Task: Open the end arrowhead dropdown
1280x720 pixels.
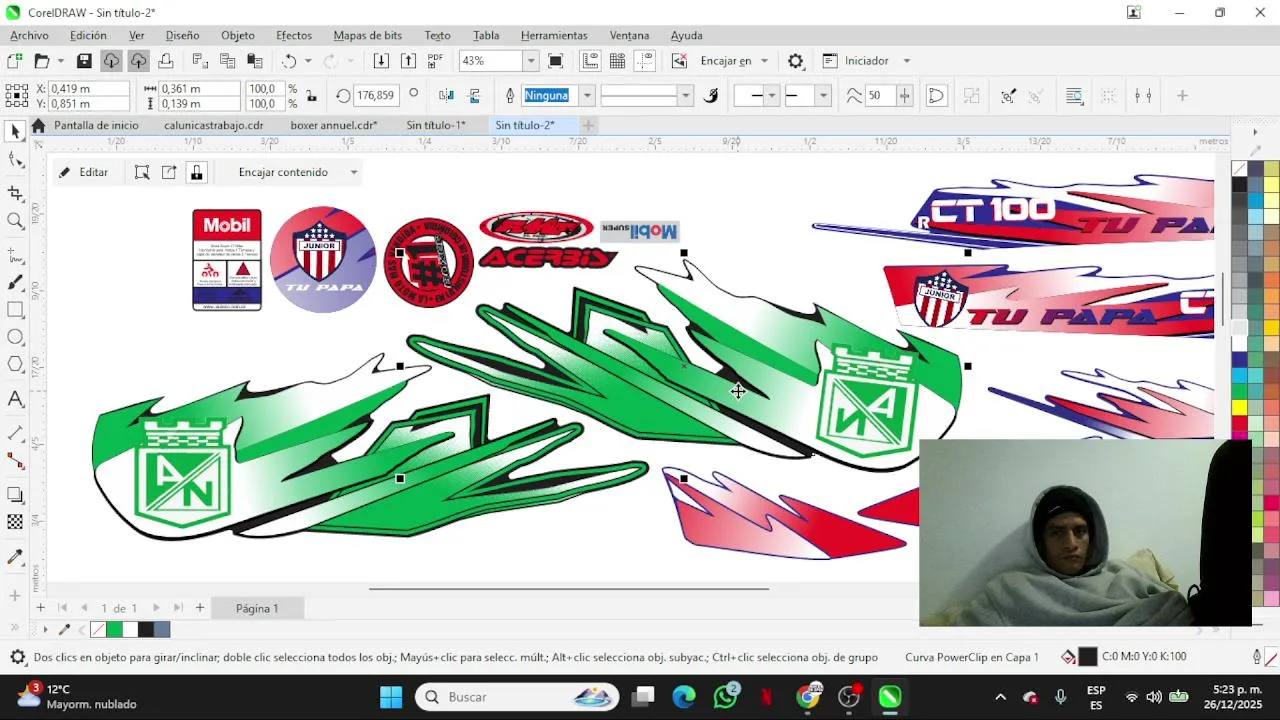Action: (x=823, y=96)
